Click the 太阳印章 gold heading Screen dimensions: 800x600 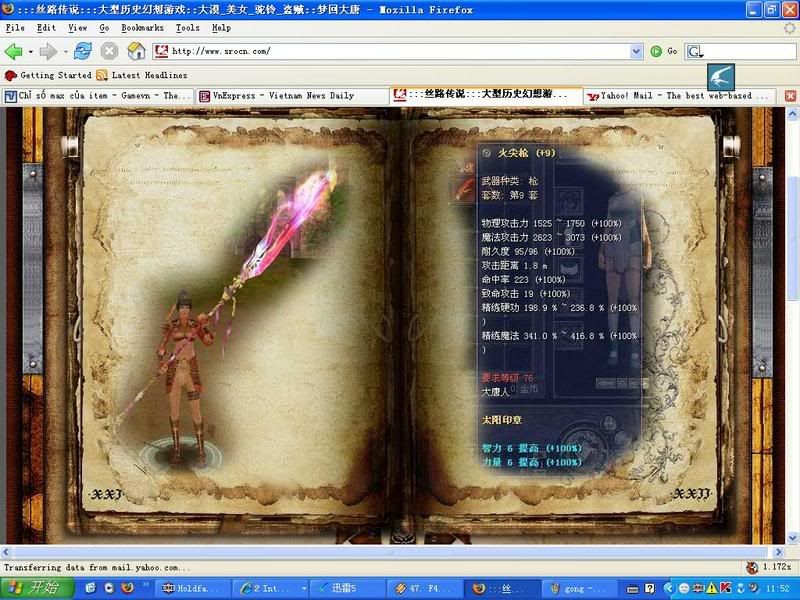502,420
